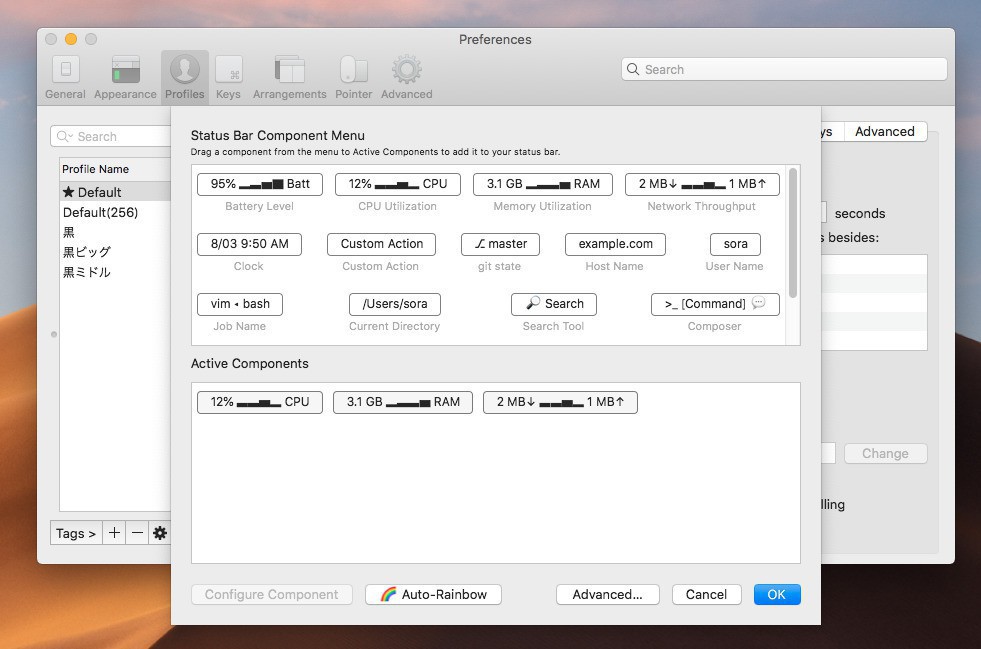Open the Appearance preferences pane

click(x=125, y=77)
